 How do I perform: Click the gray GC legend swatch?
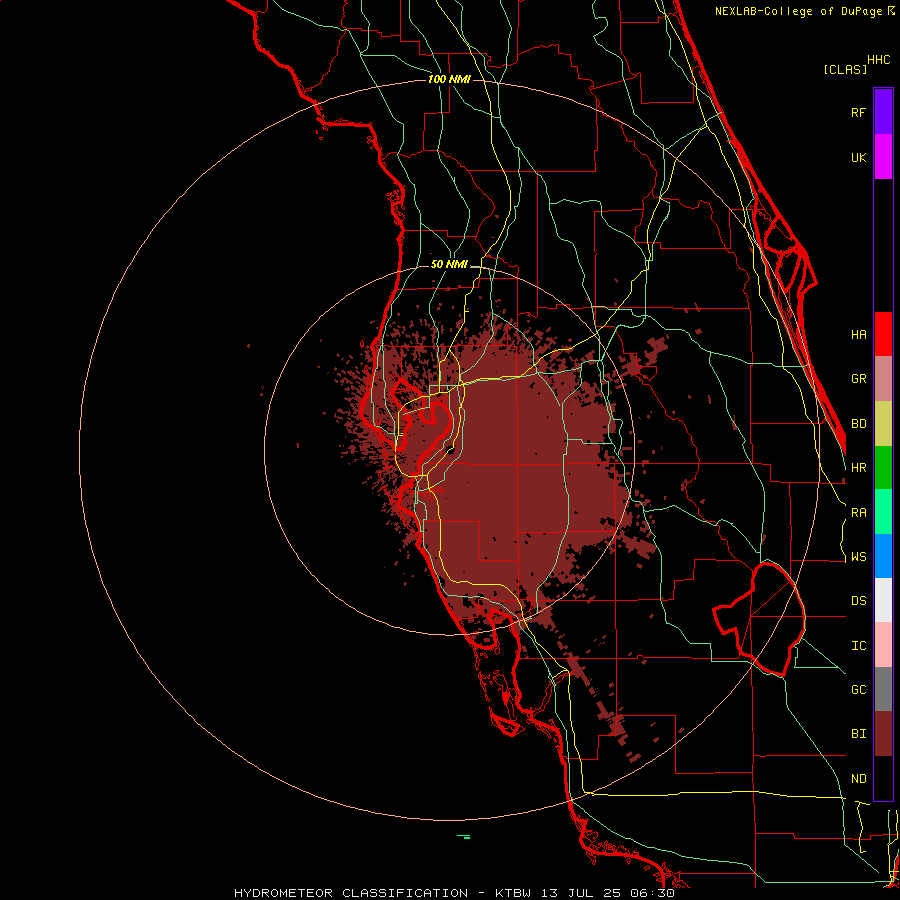[x=883, y=689]
